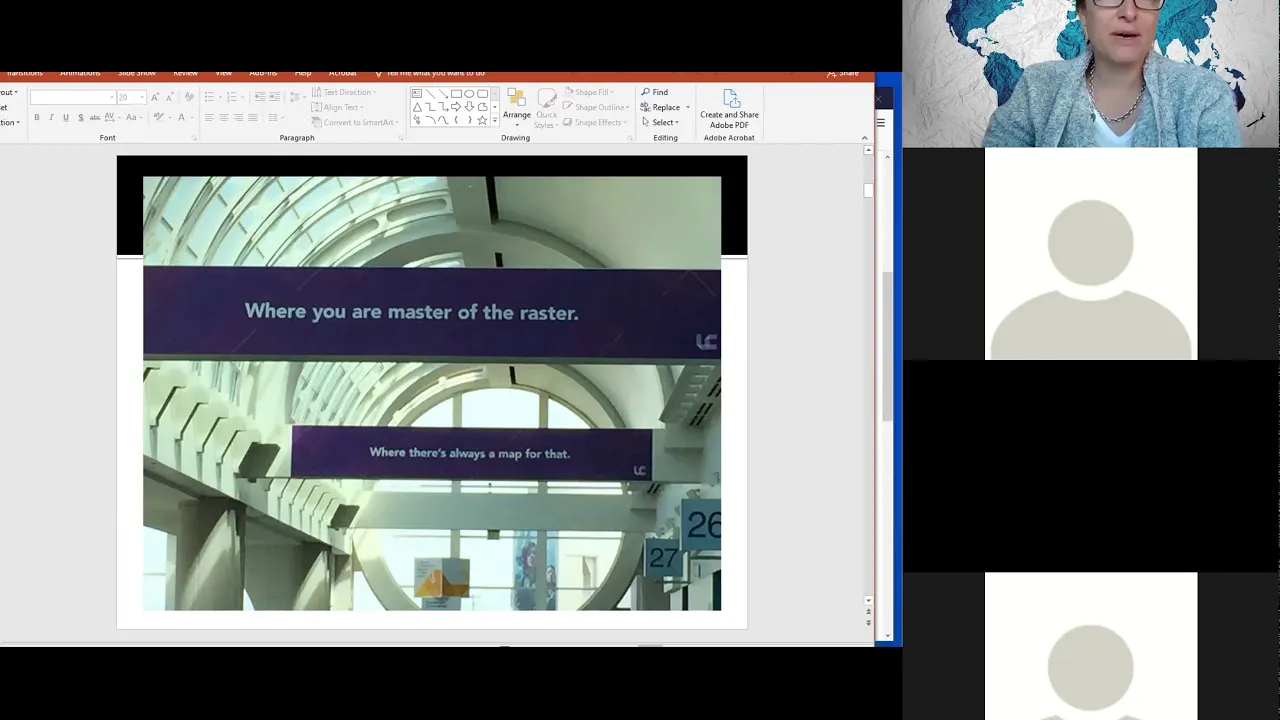This screenshot has height=720, width=1280.
Task: Collapse the ribbon using the chevron arrow
Action: [864, 138]
